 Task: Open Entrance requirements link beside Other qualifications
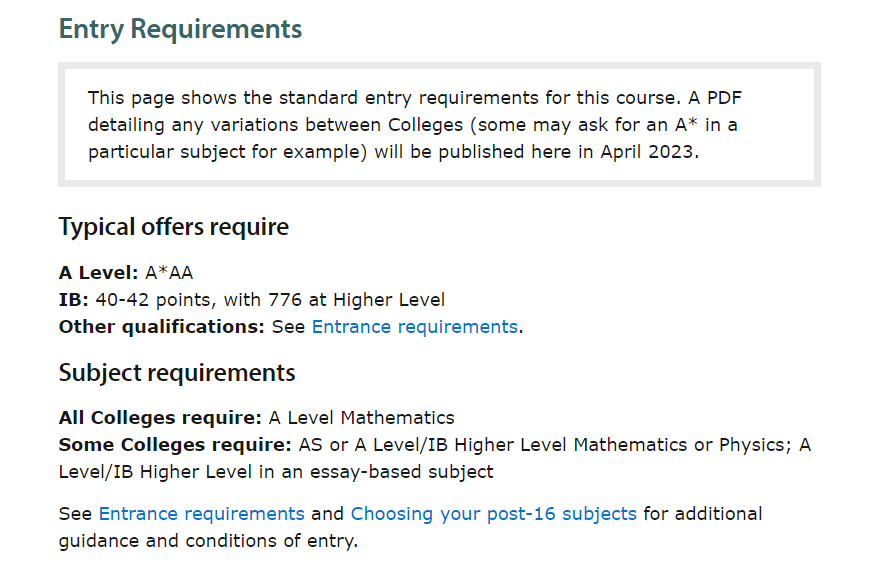(x=415, y=327)
